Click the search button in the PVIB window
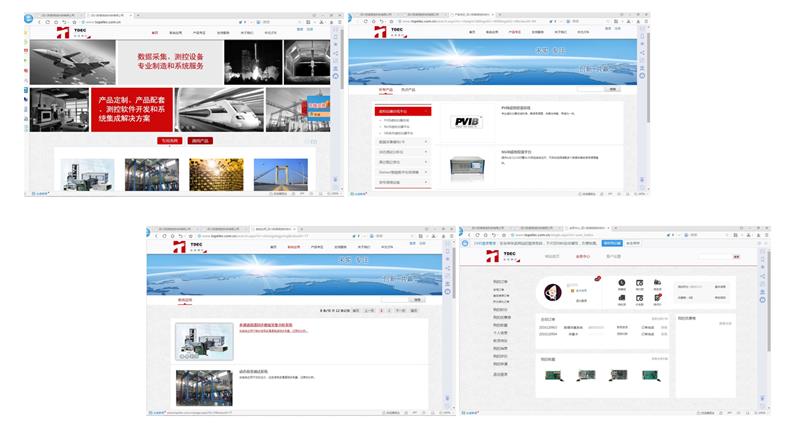 click(x=613, y=89)
